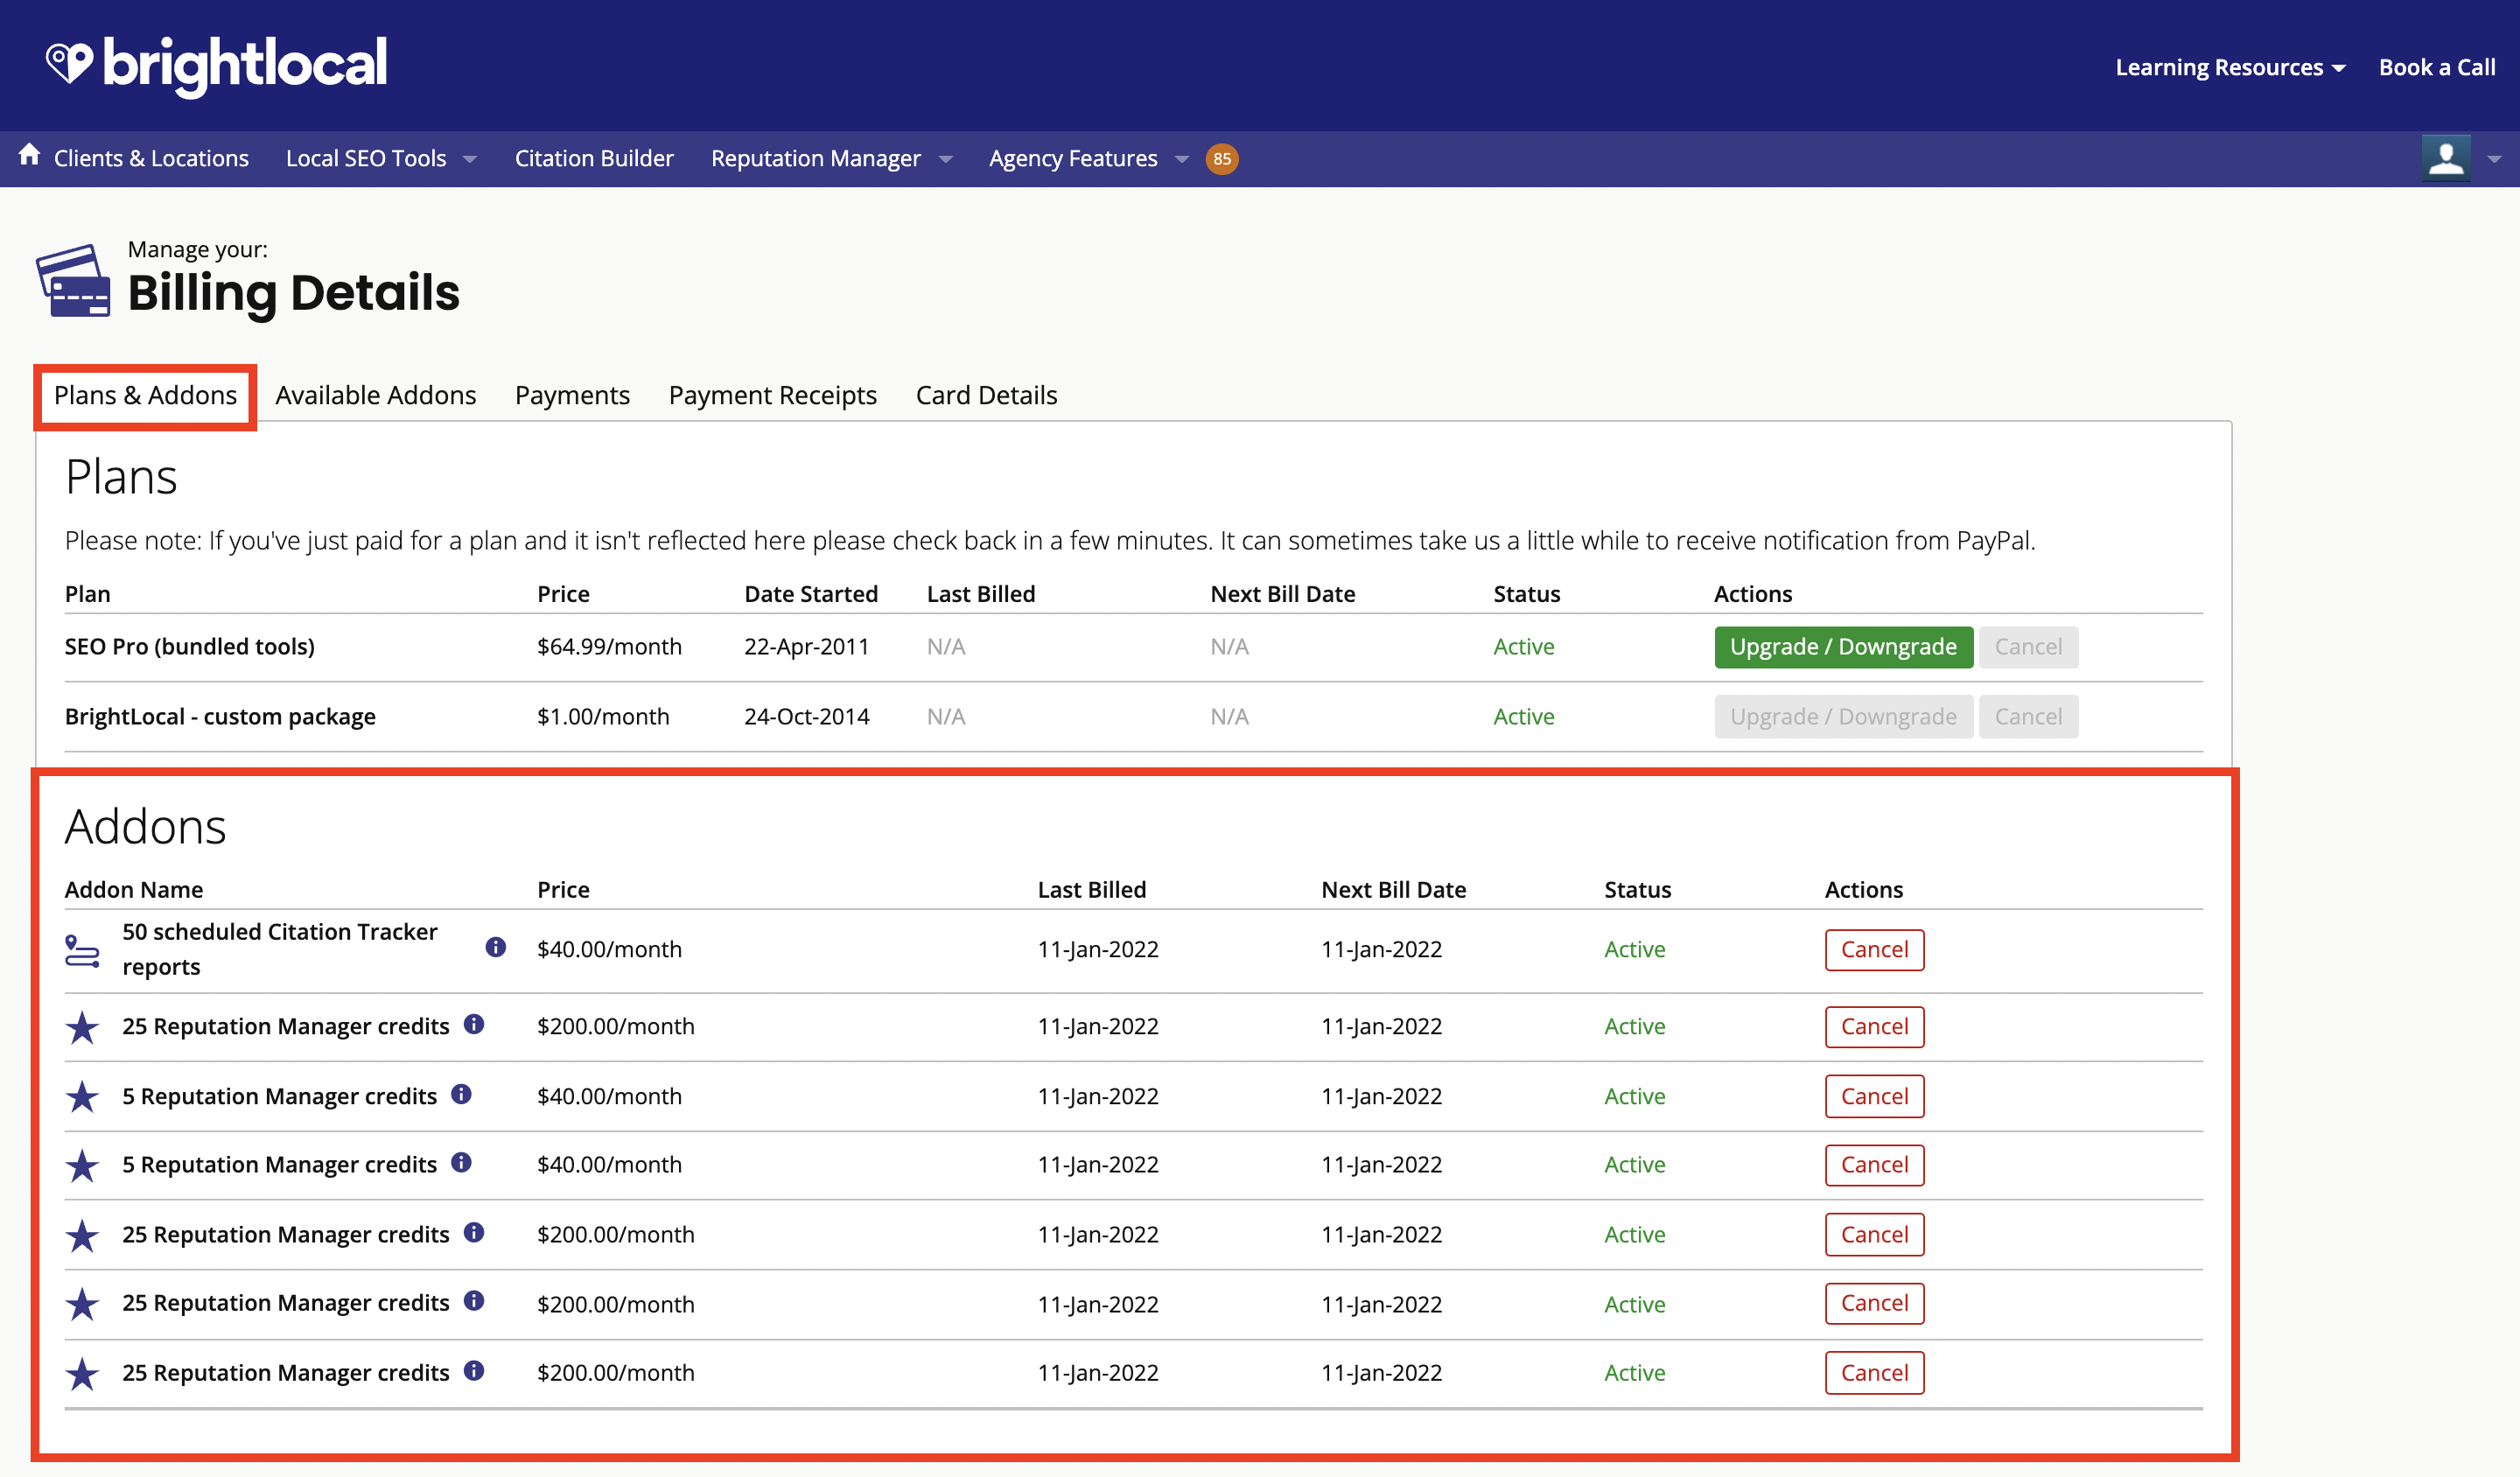
Task: Show info for 50 scheduled Citation Tracker reports
Action: click(495, 947)
